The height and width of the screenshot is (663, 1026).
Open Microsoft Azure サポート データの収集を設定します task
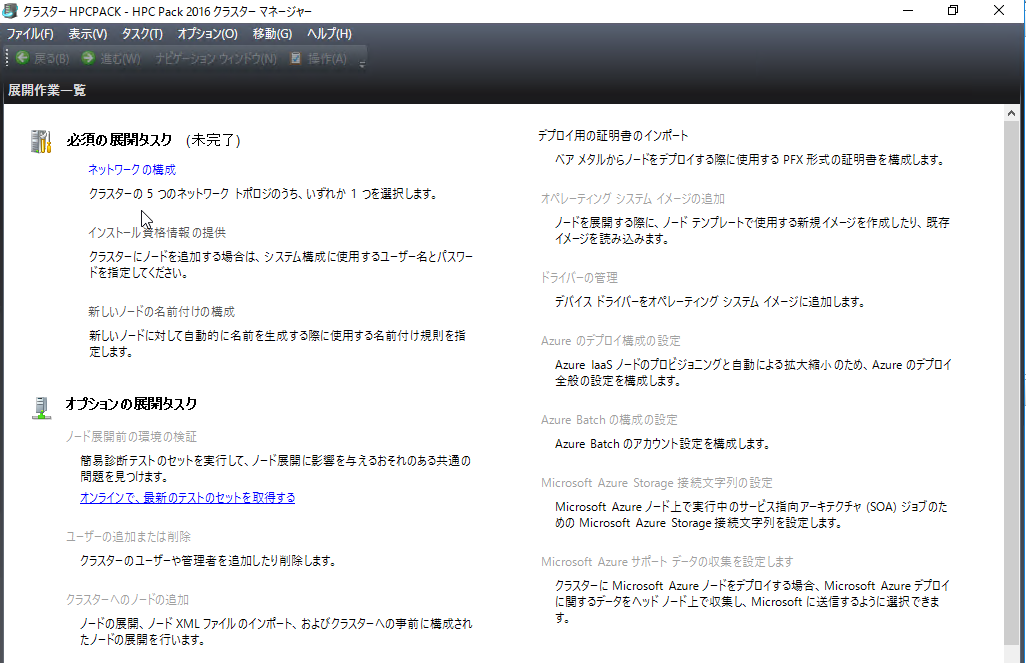pyautogui.click(x=667, y=562)
